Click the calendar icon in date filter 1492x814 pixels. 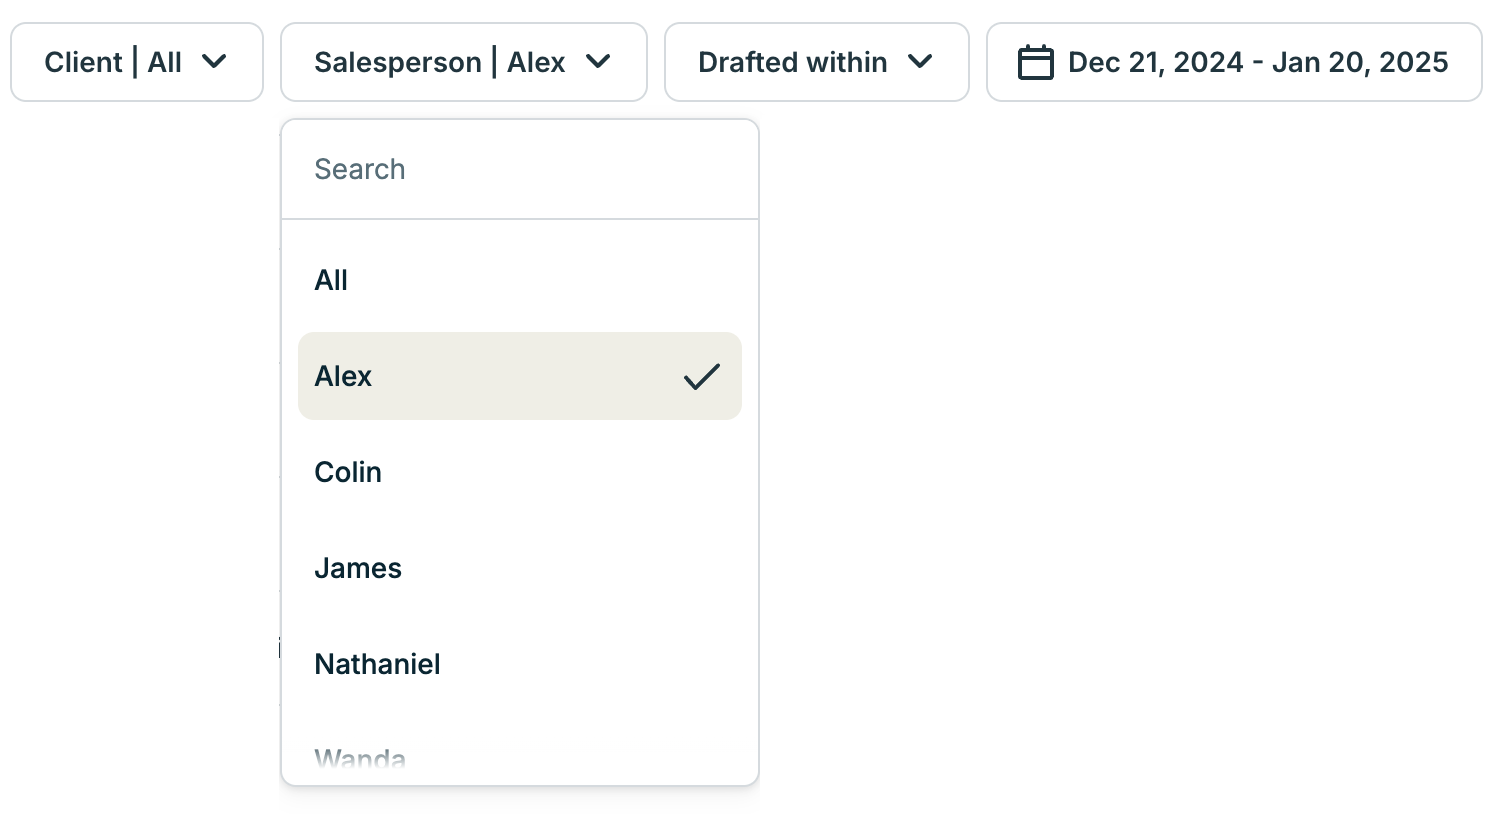coord(1035,62)
